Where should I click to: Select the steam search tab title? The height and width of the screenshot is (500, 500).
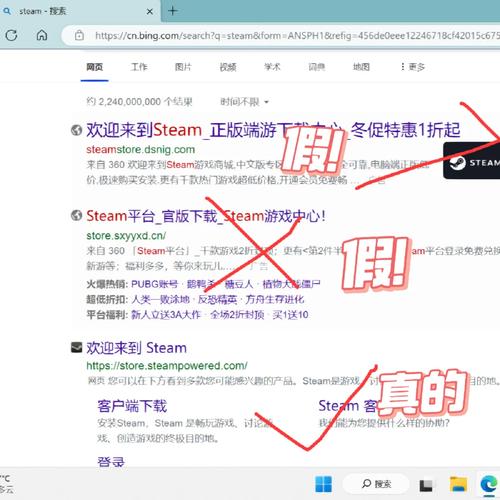coord(42,11)
